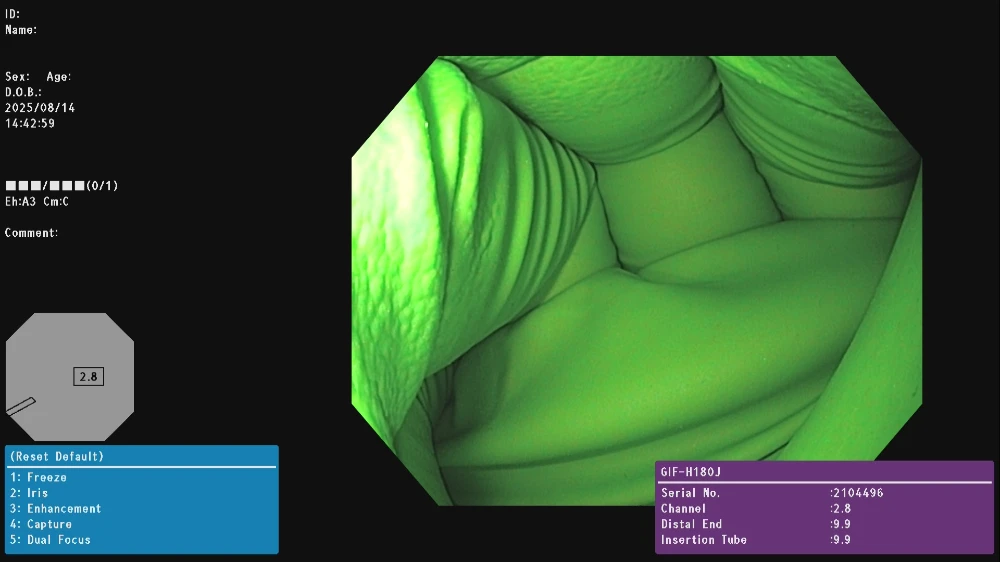Click the gray octagonal scope diagram
The image size is (1000, 562).
point(70,340)
